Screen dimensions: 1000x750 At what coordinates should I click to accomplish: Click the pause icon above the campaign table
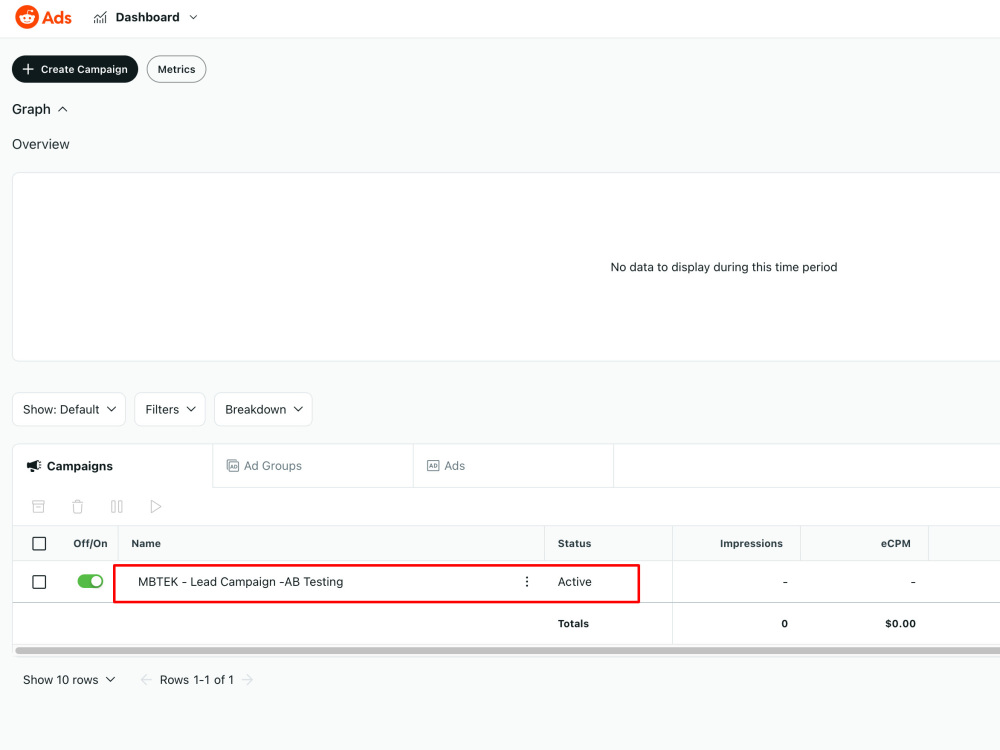116,507
